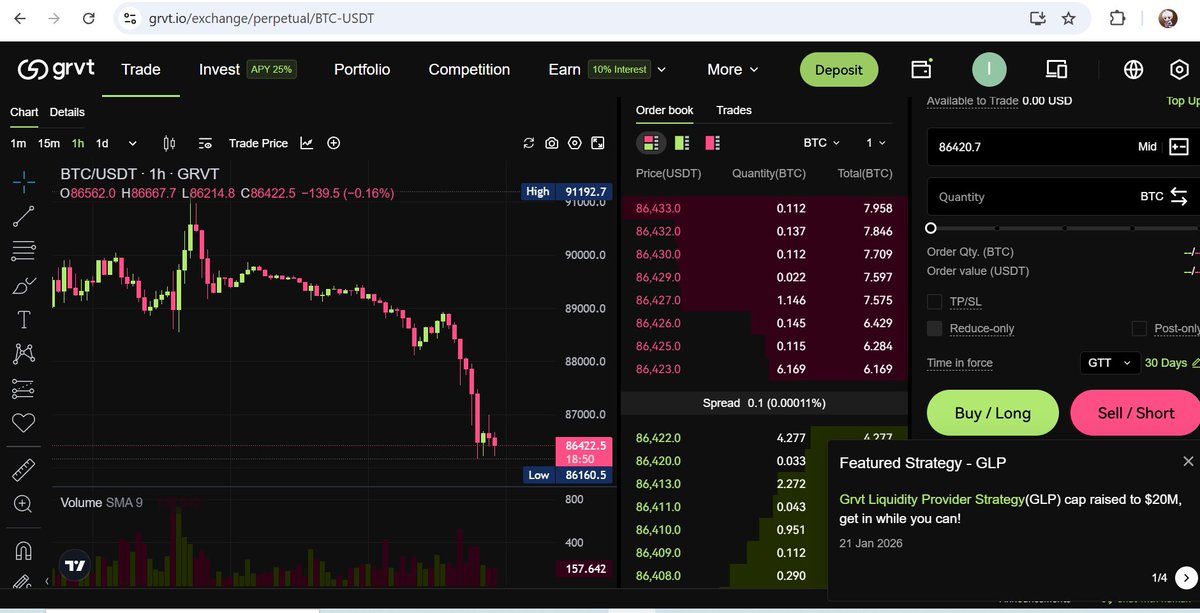Open the GTT time in force dropdown

pos(1109,362)
